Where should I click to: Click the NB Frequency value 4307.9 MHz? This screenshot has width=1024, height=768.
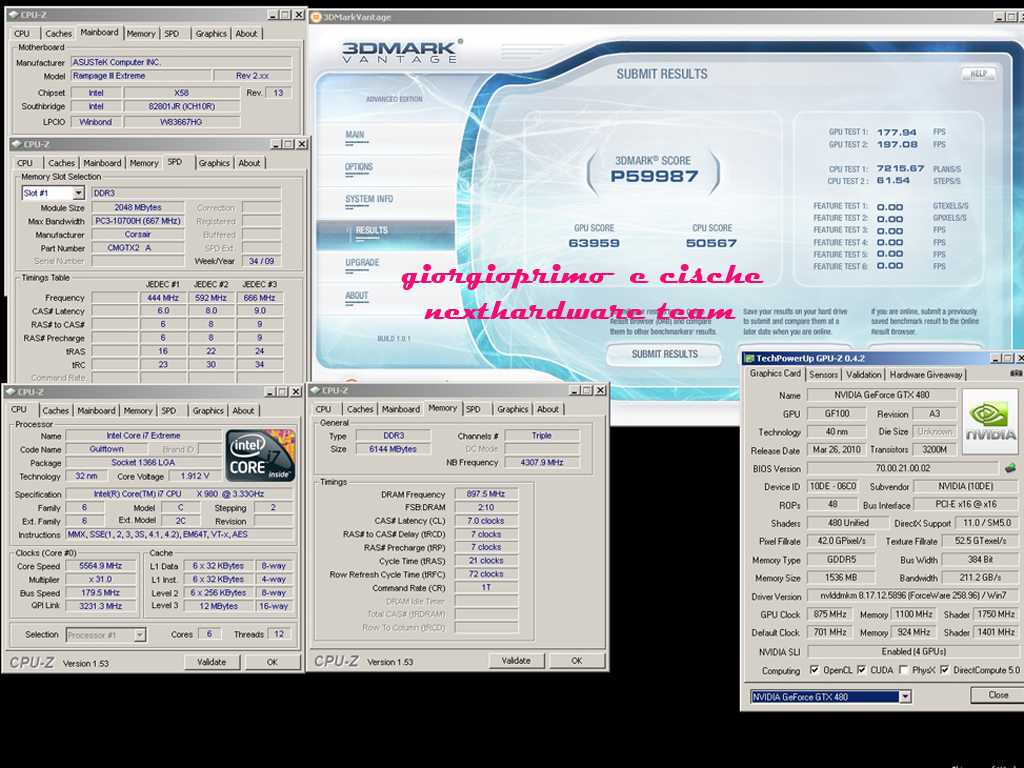tap(541, 462)
